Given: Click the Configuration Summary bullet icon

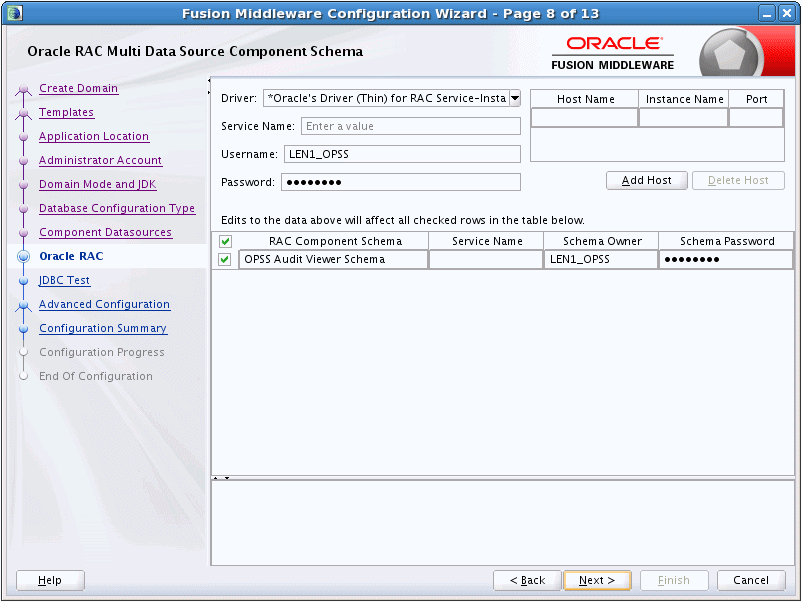Looking at the screenshot, I should [24, 329].
